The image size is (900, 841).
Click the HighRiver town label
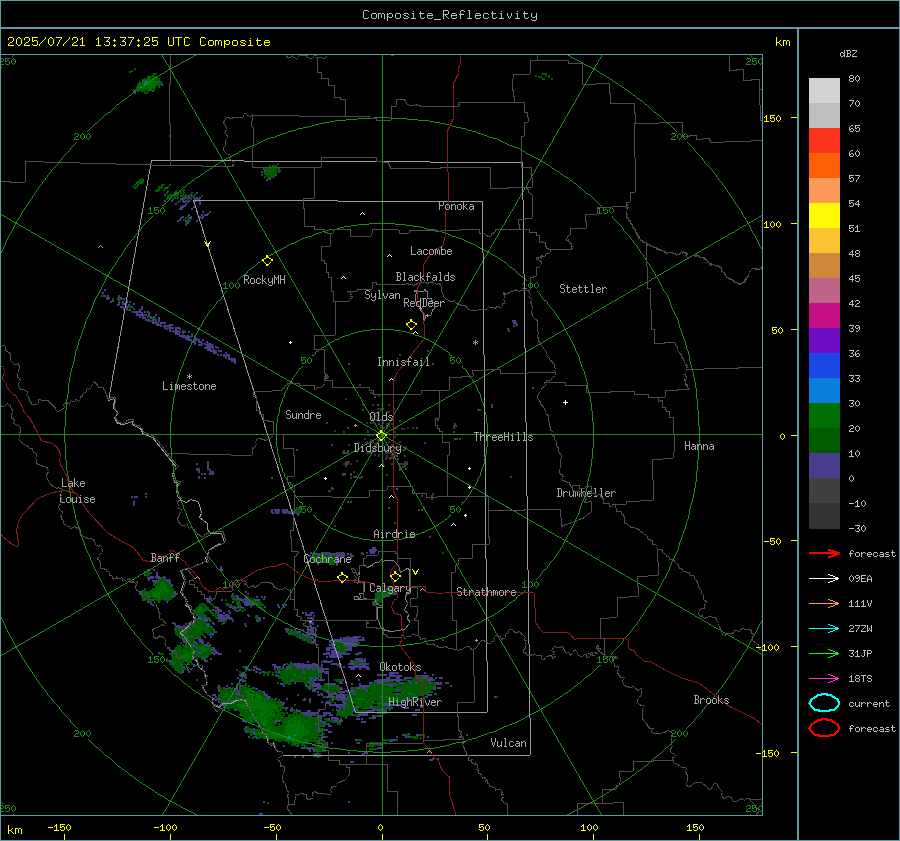(x=415, y=702)
